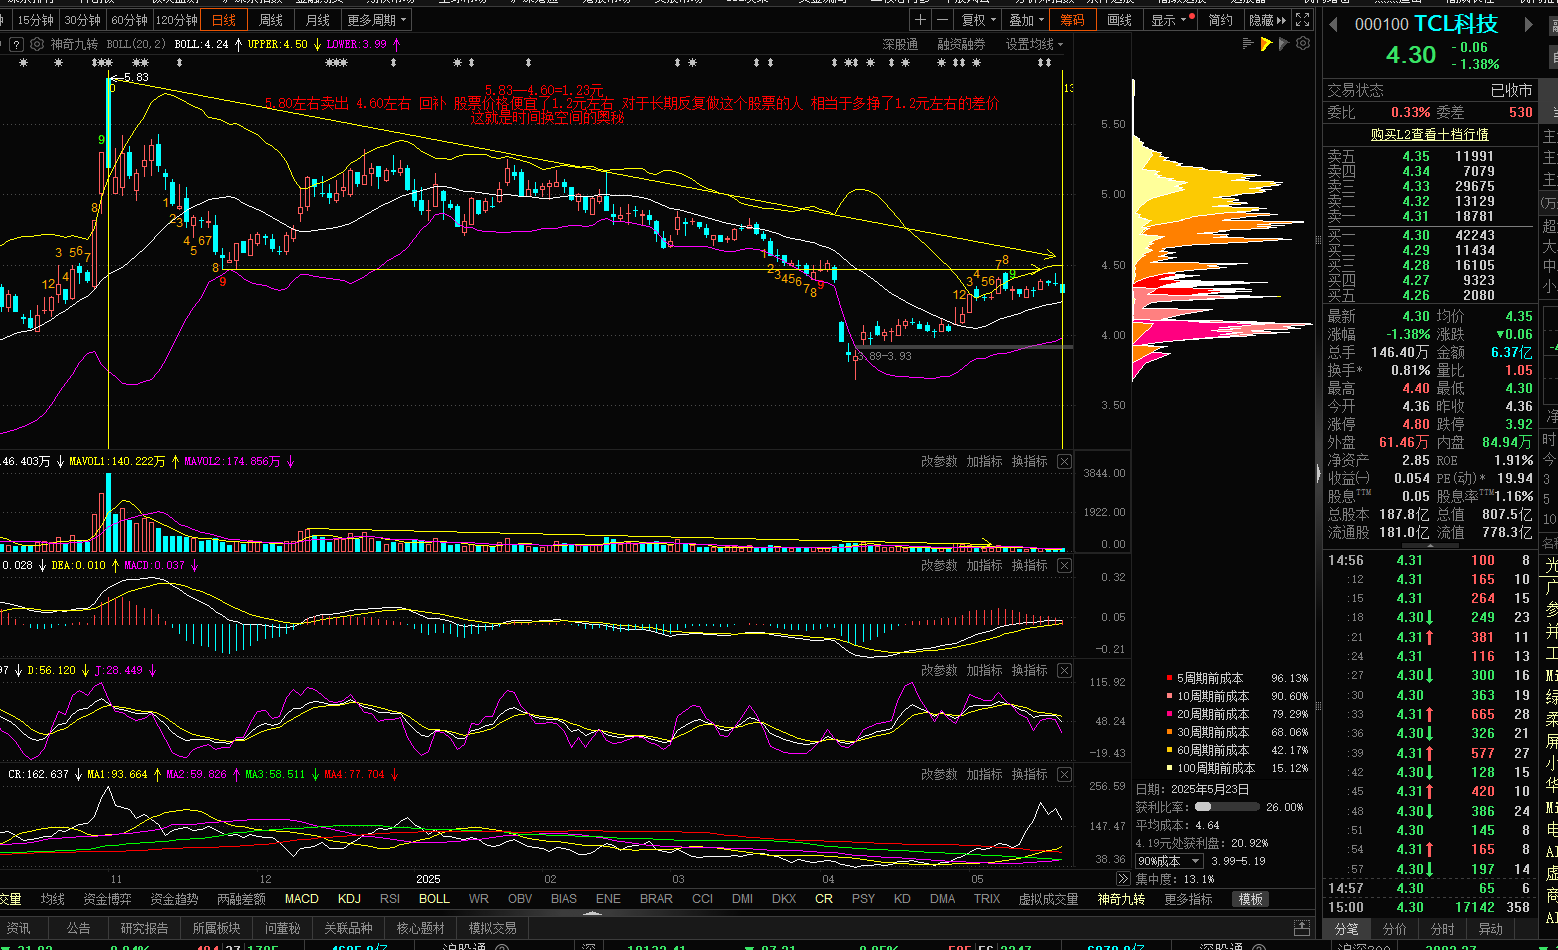Screen dimensions: 1558x950
Task: Click the export/upload icon at bottom bar
Action: pyautogui.click(x=1301, y=928)
